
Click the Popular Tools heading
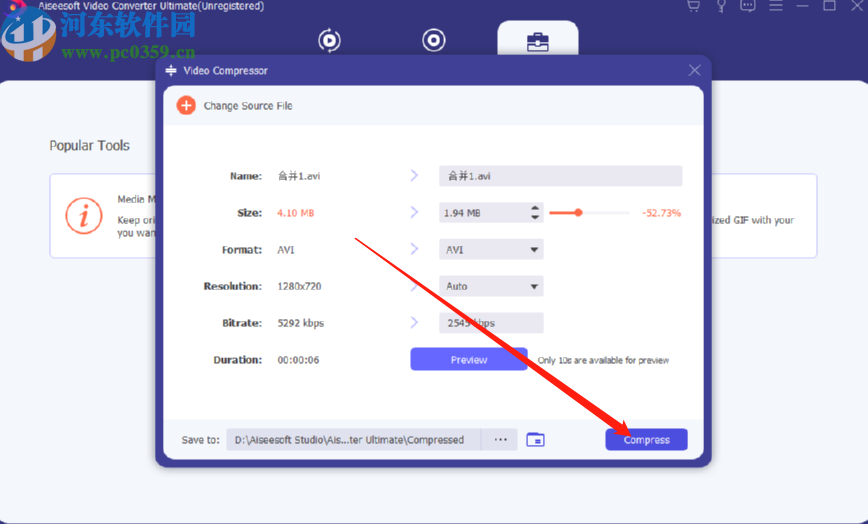tap(89, 146)
